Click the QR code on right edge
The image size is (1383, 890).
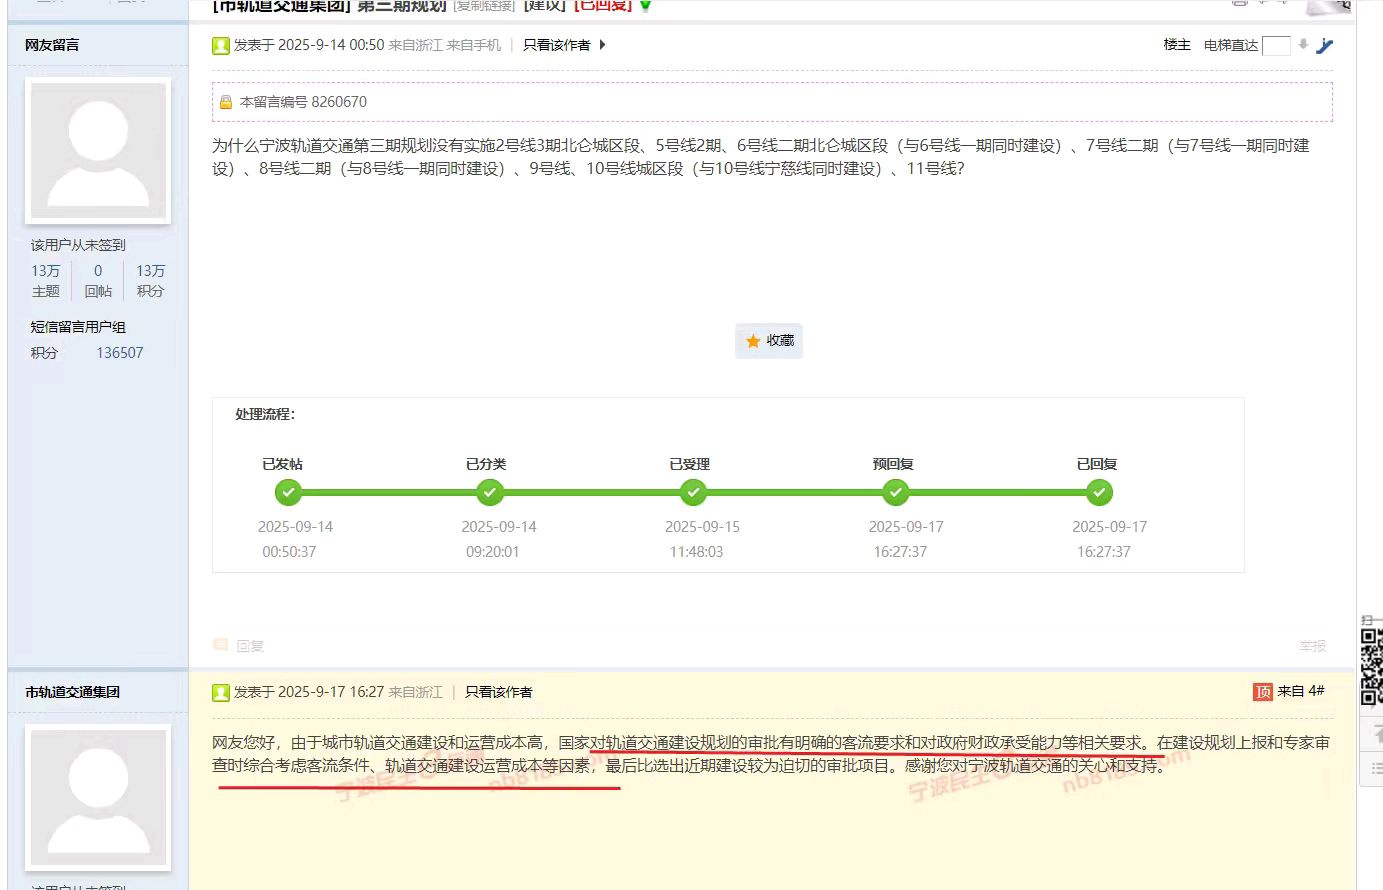(1371, 665)
